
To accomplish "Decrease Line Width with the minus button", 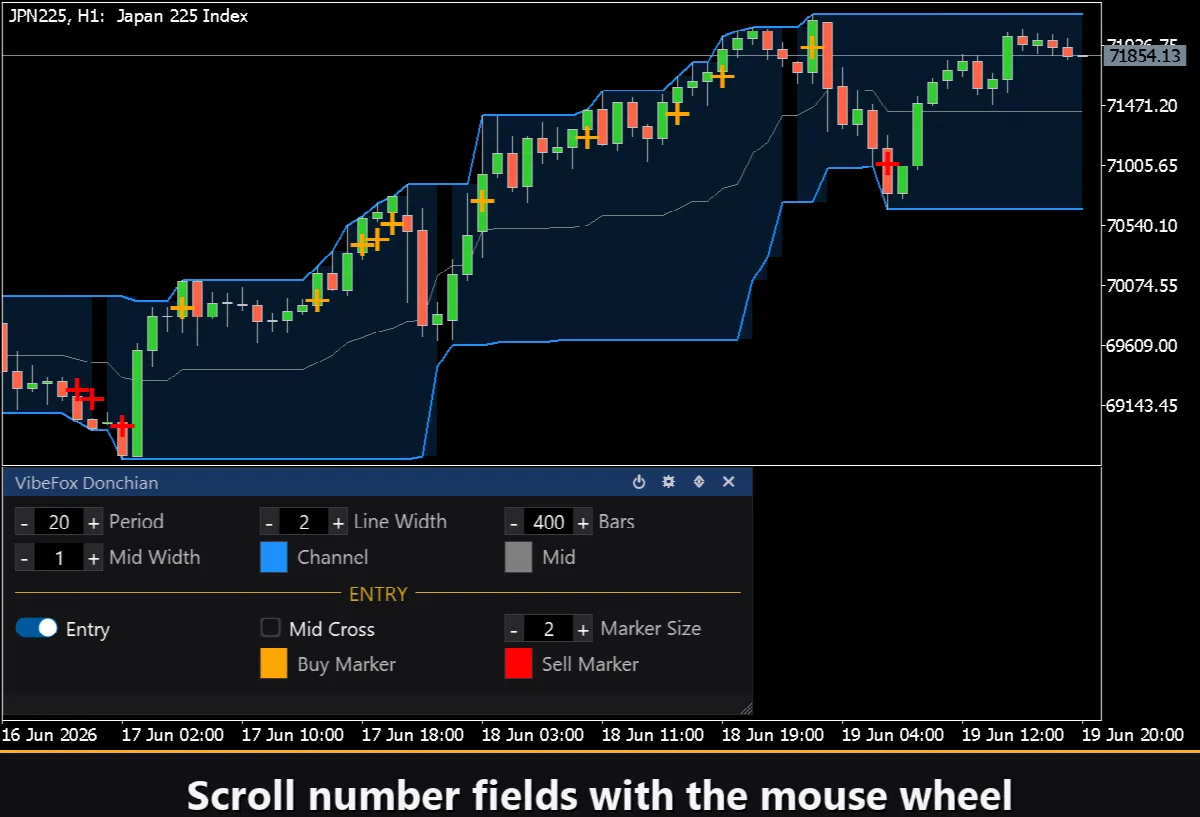I will pos(270,522).
